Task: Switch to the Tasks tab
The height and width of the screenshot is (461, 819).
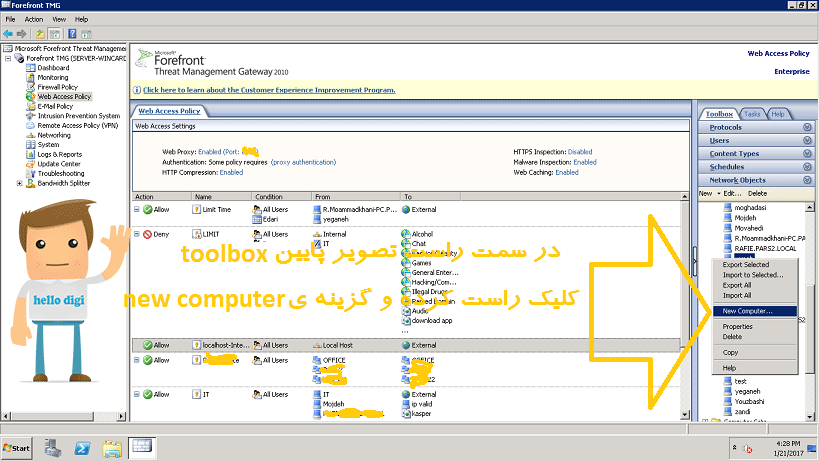Action: click(752, 114)
